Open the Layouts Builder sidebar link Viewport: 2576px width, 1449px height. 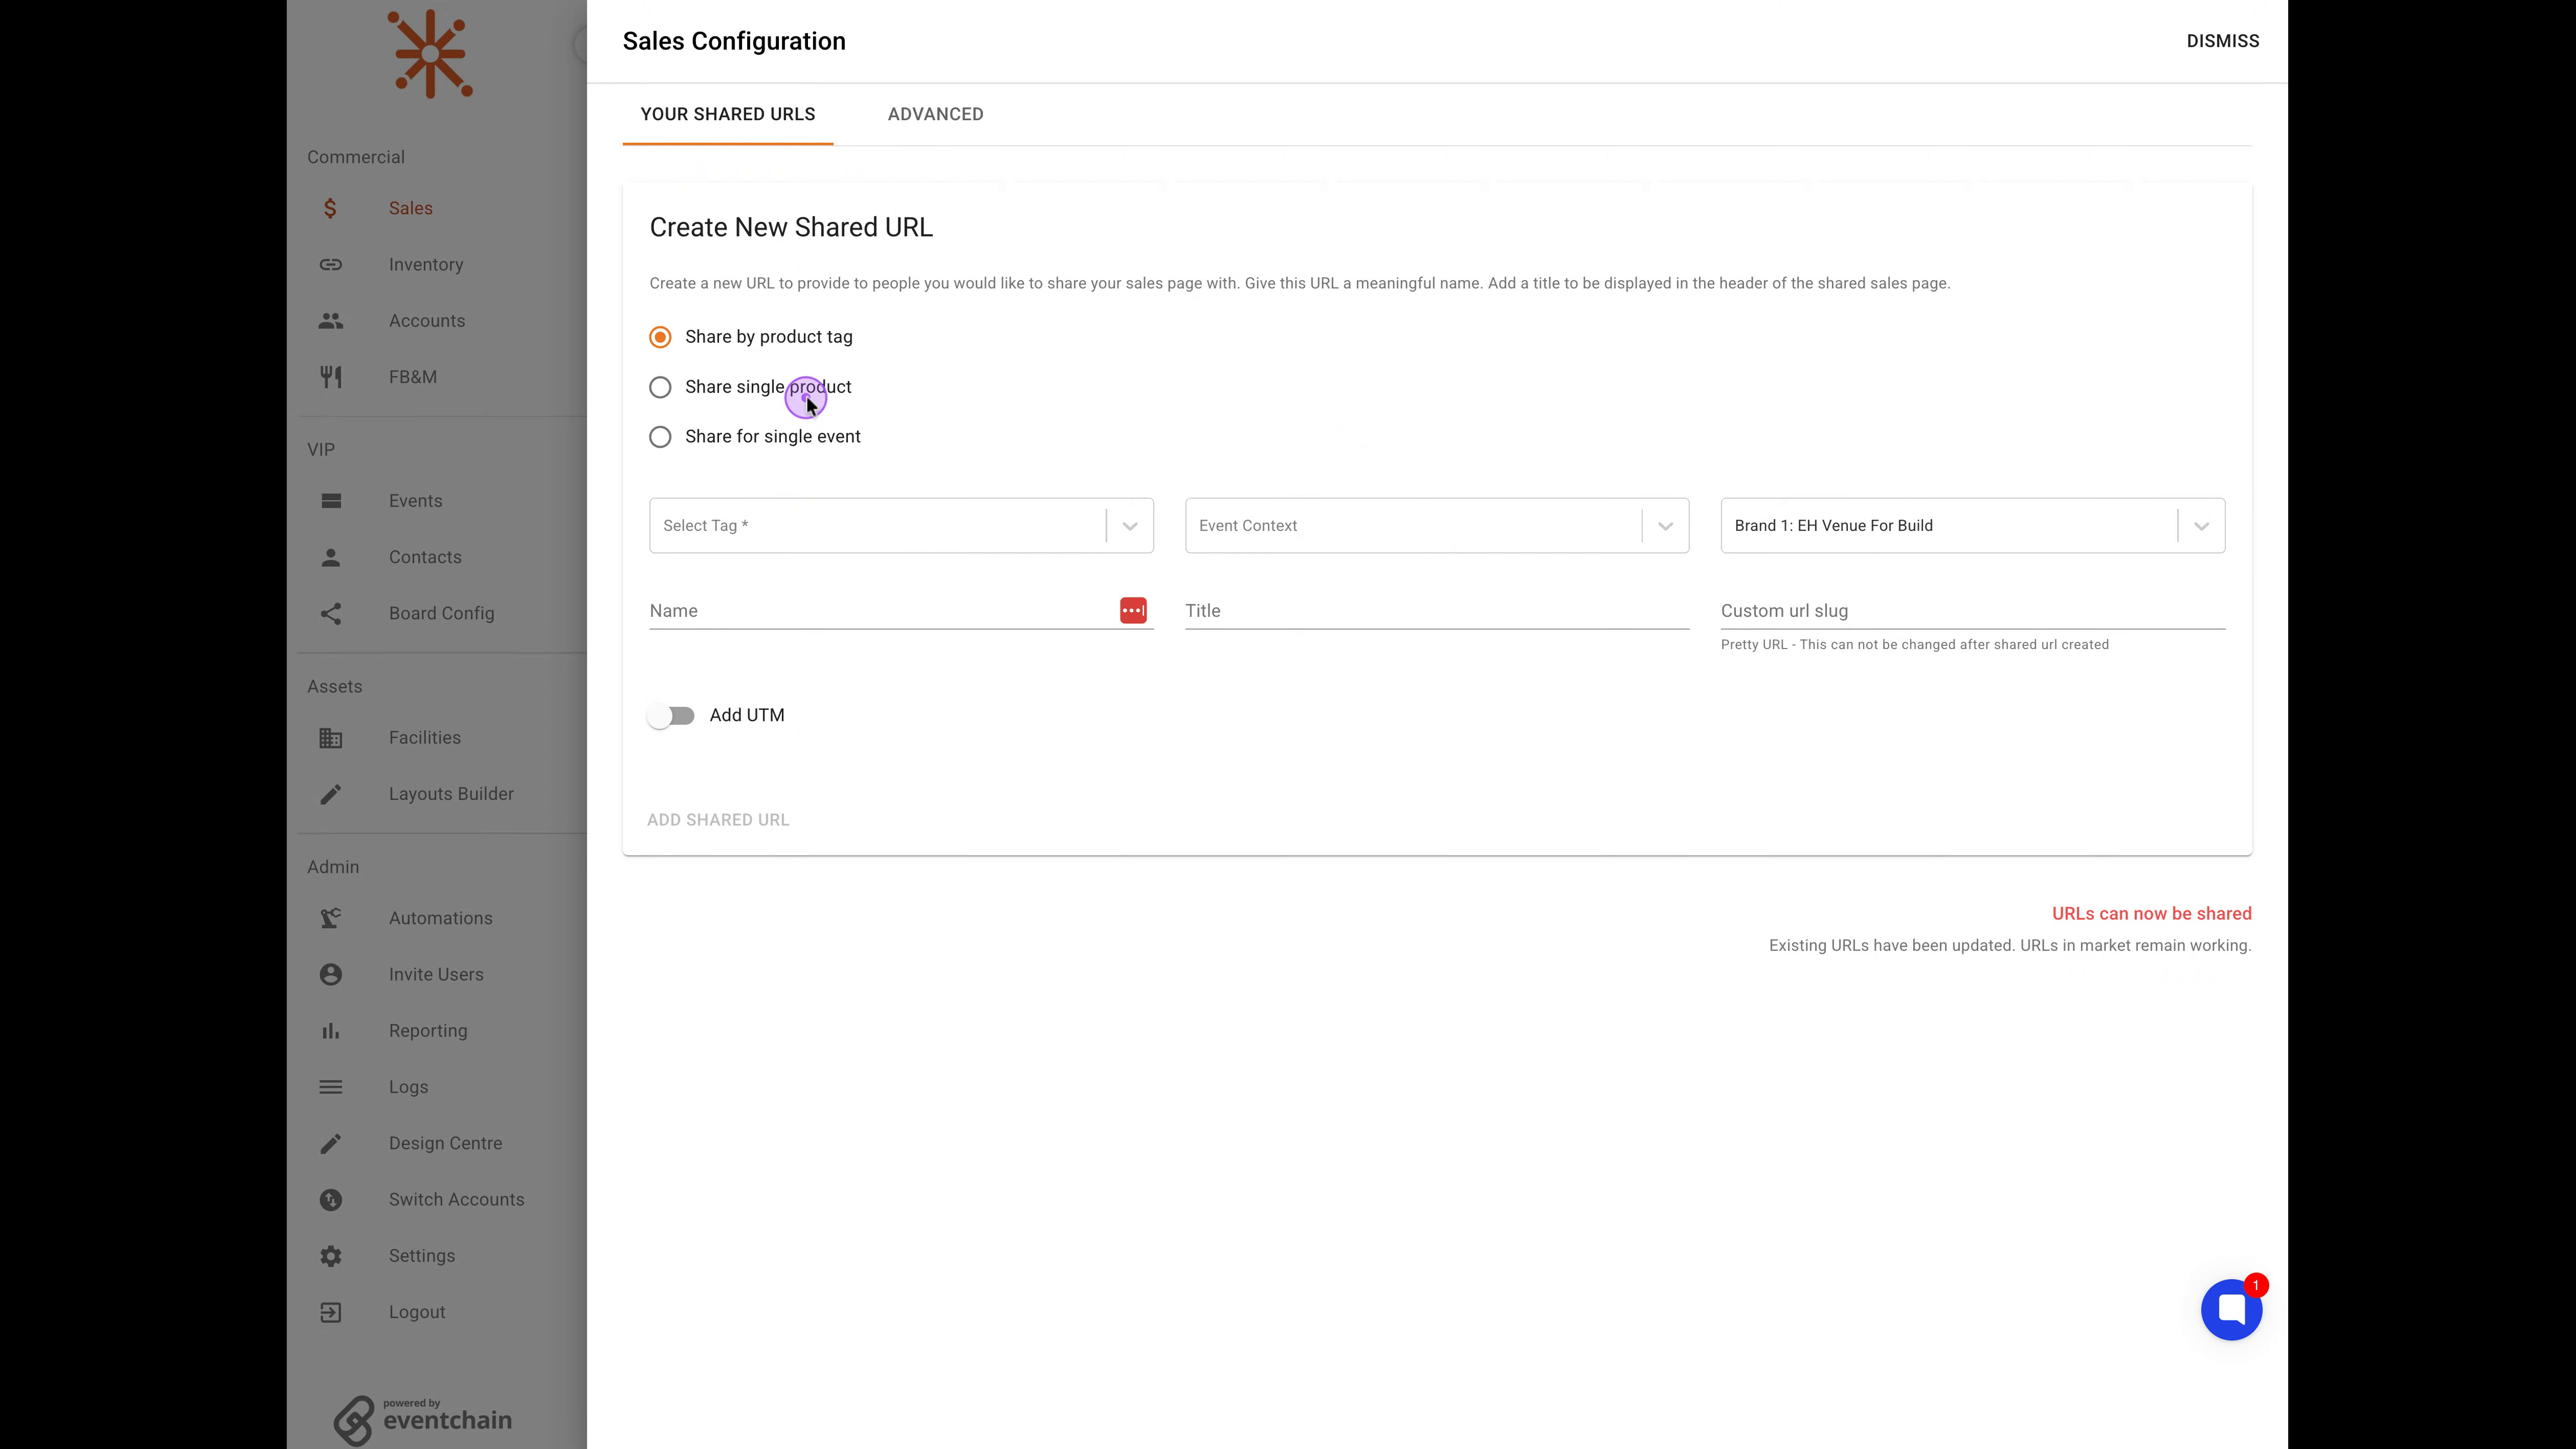451,794
